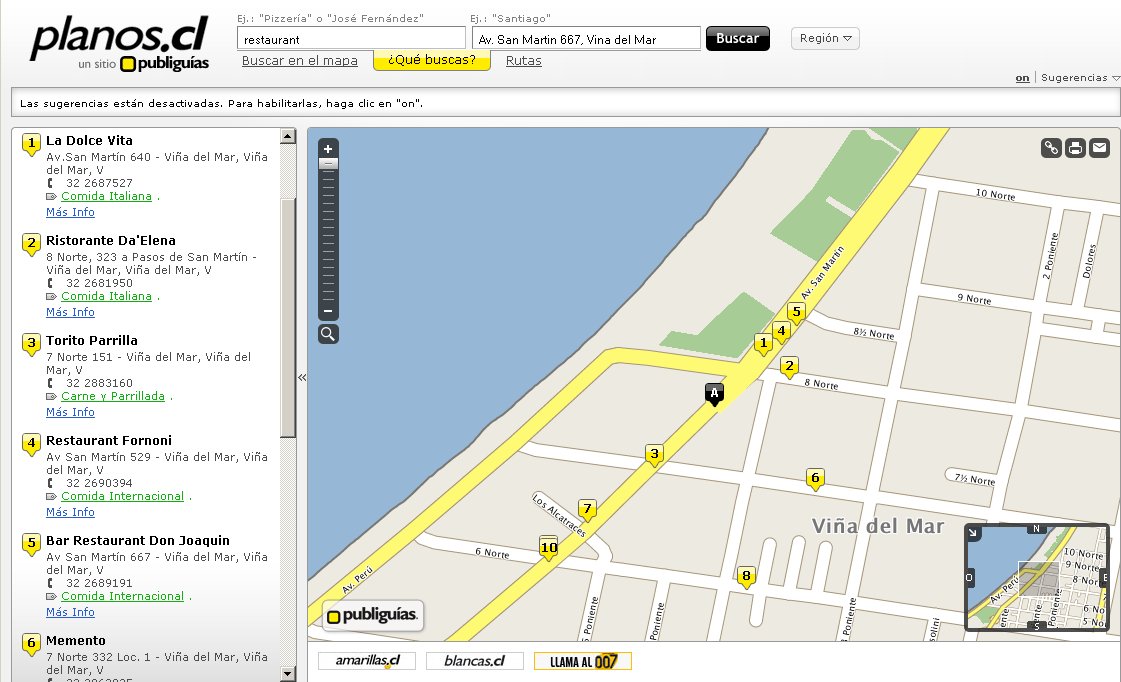Screen dimensions: 1121x682
Task: Click the magnifier icon below the zoom bar
Action: pos(328,334)
